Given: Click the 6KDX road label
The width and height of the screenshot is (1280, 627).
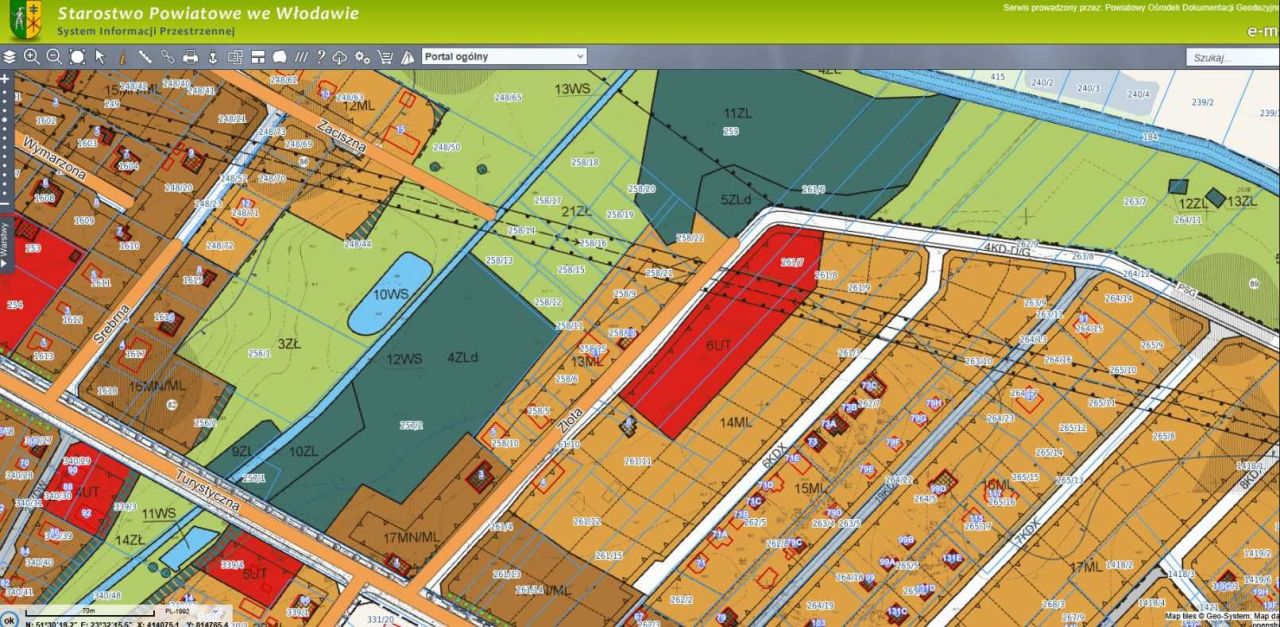Looking at the screenshot, I should [776, 455].
